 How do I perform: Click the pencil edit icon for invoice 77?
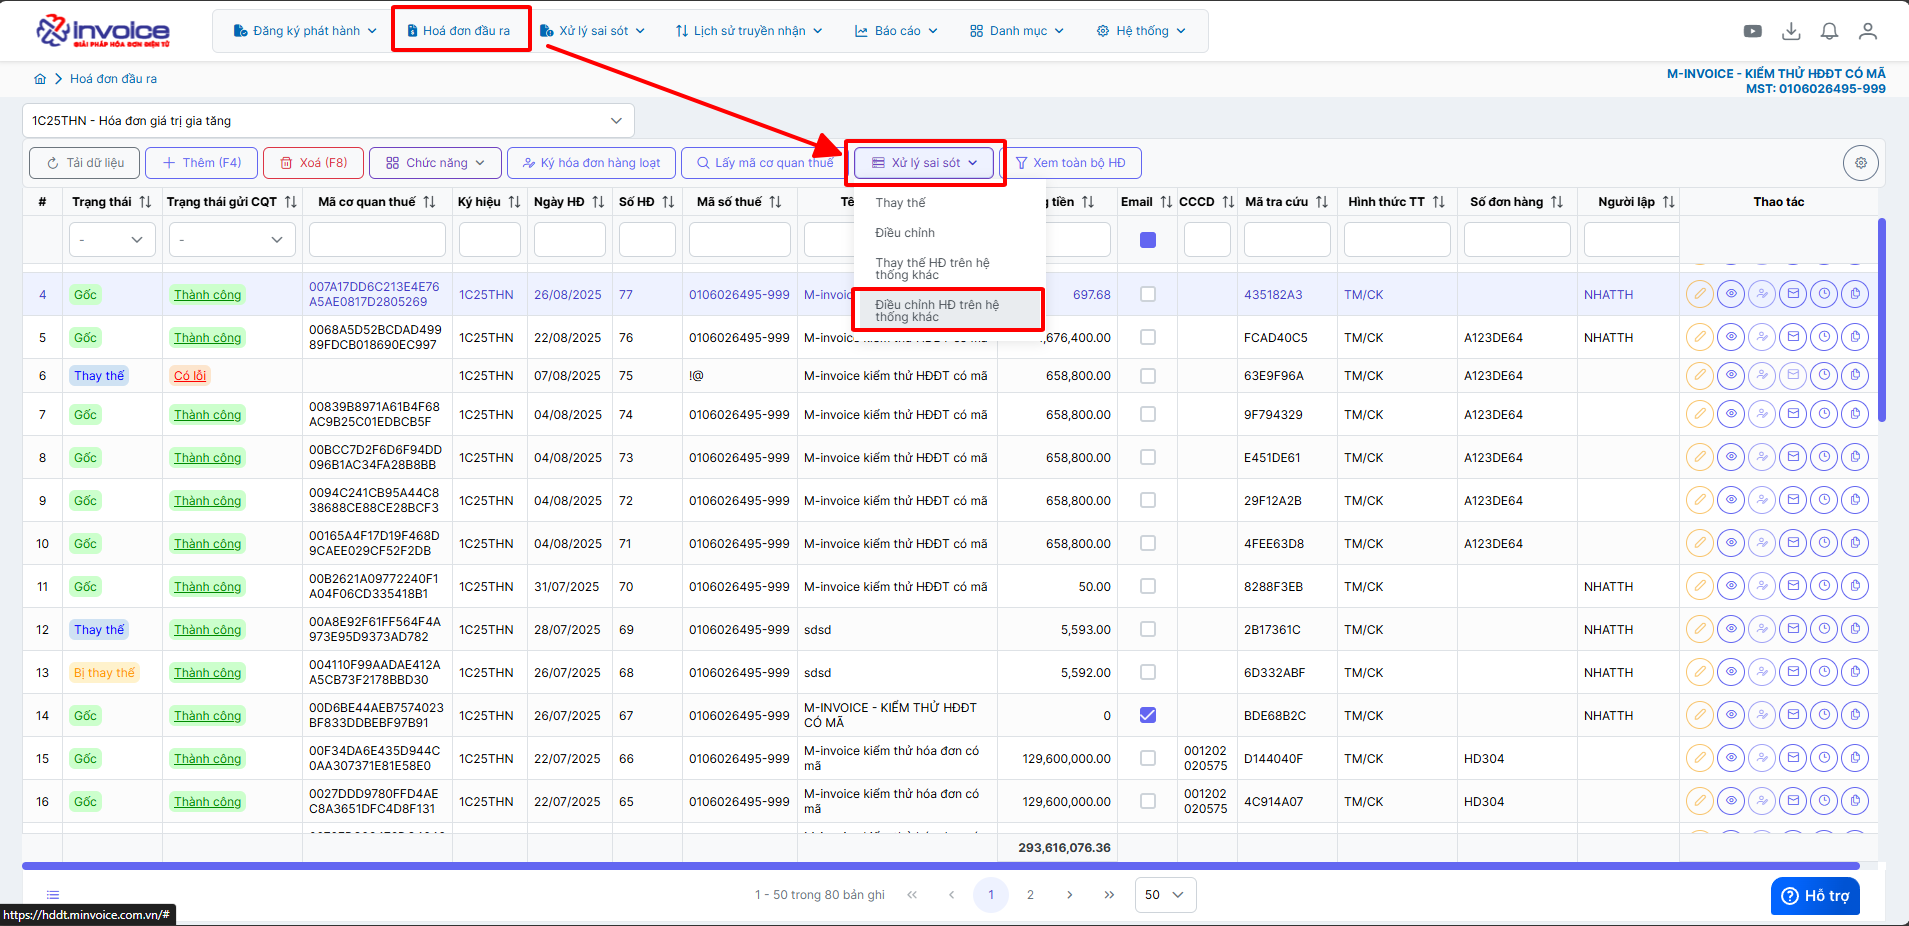[x=1699, y=294]
